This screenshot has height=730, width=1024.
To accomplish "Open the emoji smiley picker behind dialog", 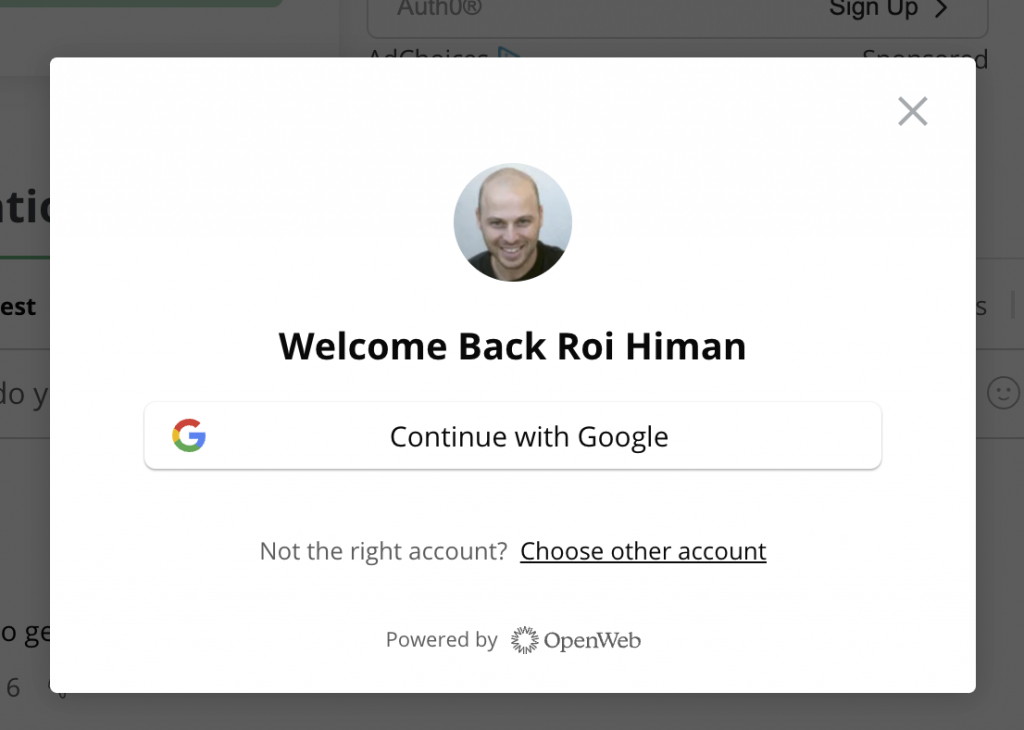I will pos(1003,393).
